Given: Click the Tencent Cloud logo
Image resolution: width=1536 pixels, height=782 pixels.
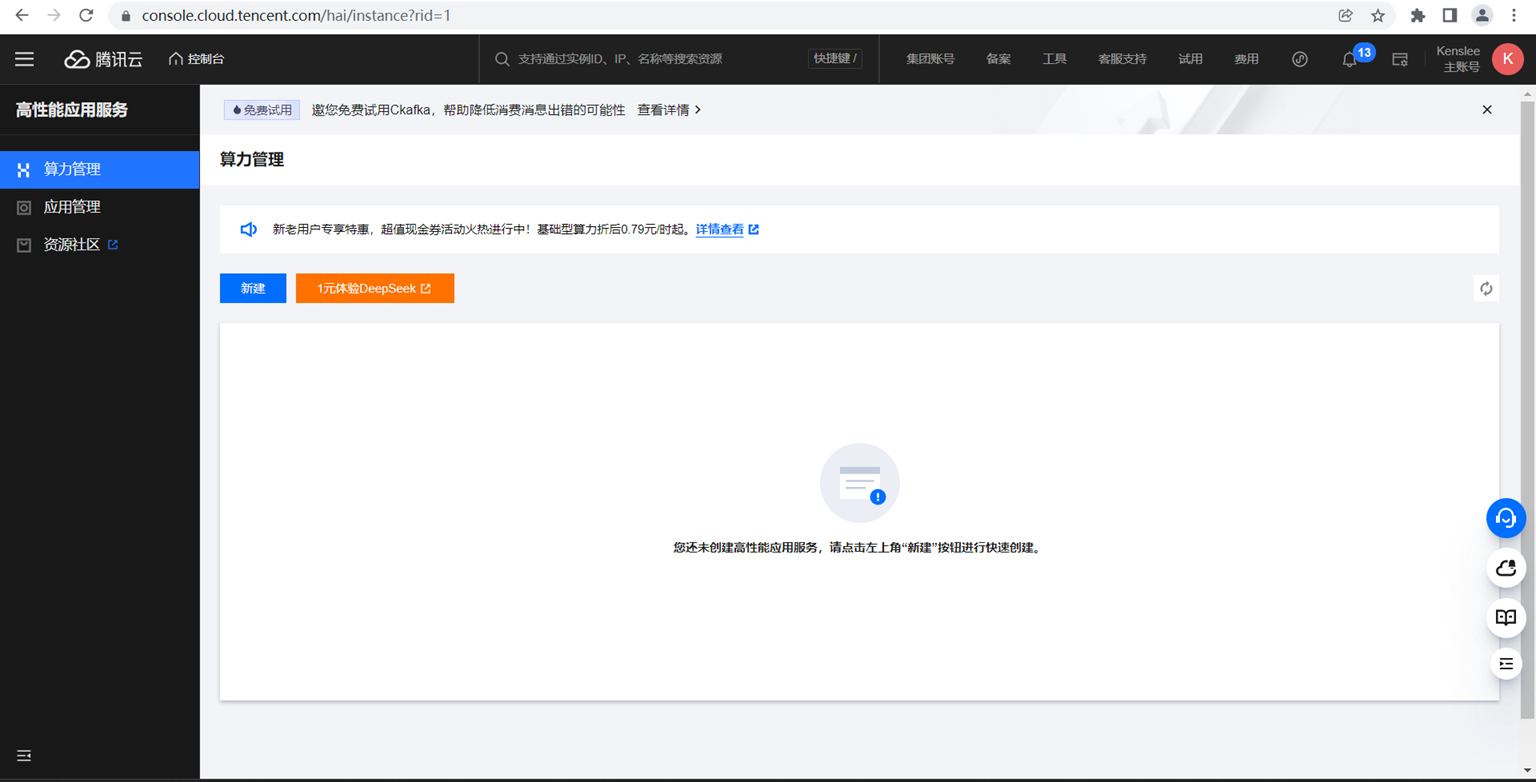Looking at the screenshot, I should tap(104, 59).
